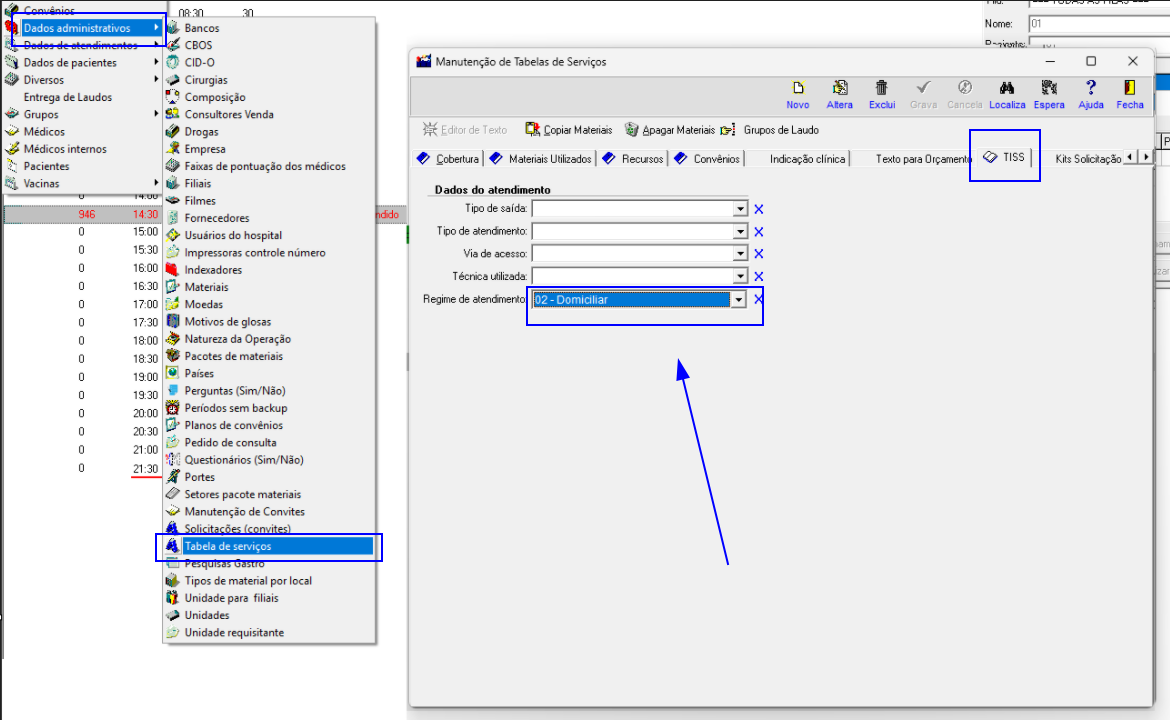Click Copiar Materiais button
1170x720 pixels.
pyautogui.click(x=568, y=130)
